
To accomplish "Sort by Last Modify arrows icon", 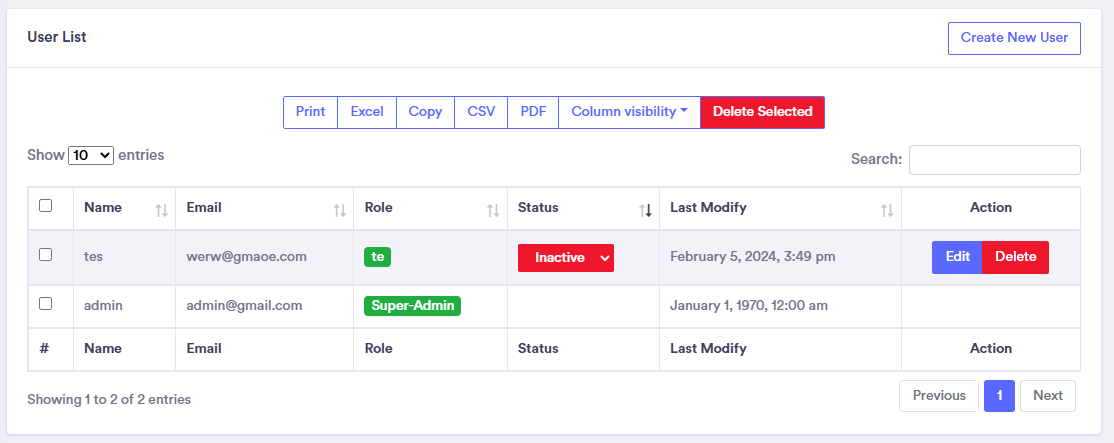I will tap(887, 210).
